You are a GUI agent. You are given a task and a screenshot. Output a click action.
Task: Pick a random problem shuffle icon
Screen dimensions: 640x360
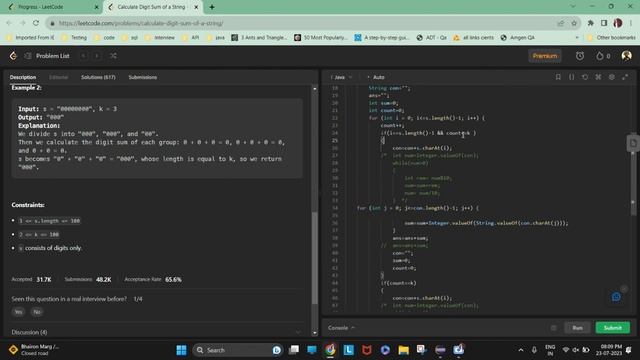pyautogui.click(x=113, y=56)
